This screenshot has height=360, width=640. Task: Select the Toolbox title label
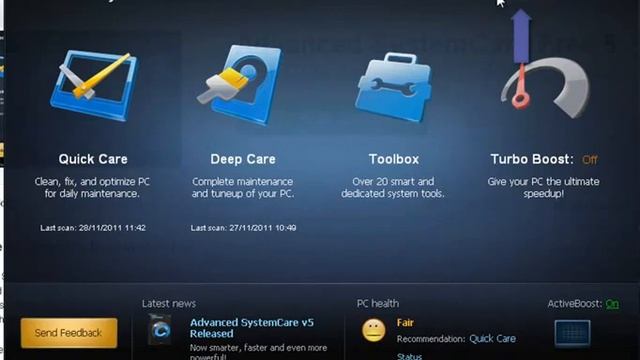click(394, 159)
